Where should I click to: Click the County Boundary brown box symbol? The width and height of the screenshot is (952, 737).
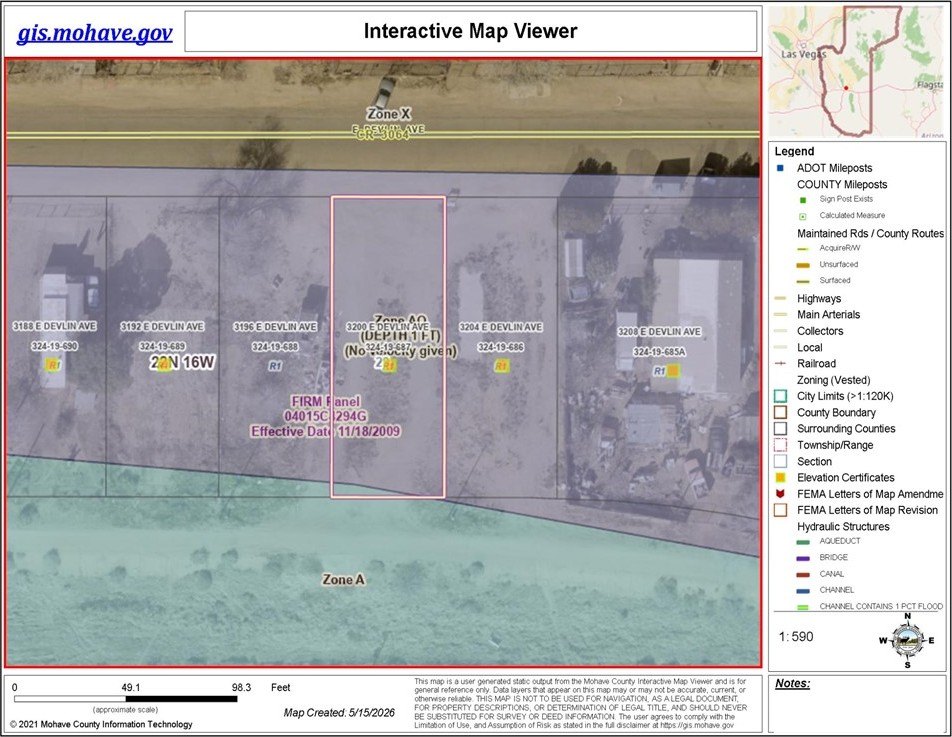point(781,412)
